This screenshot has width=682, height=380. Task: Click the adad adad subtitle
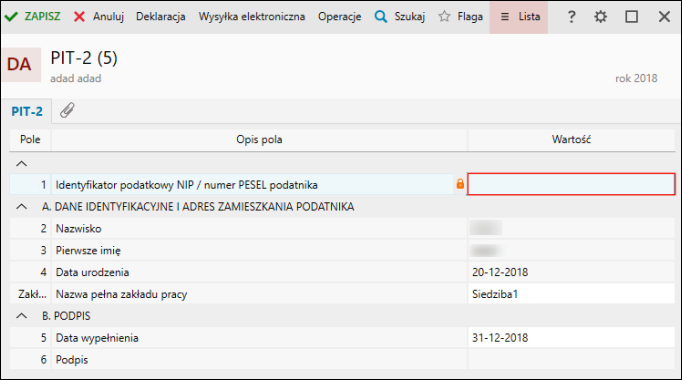76,78
